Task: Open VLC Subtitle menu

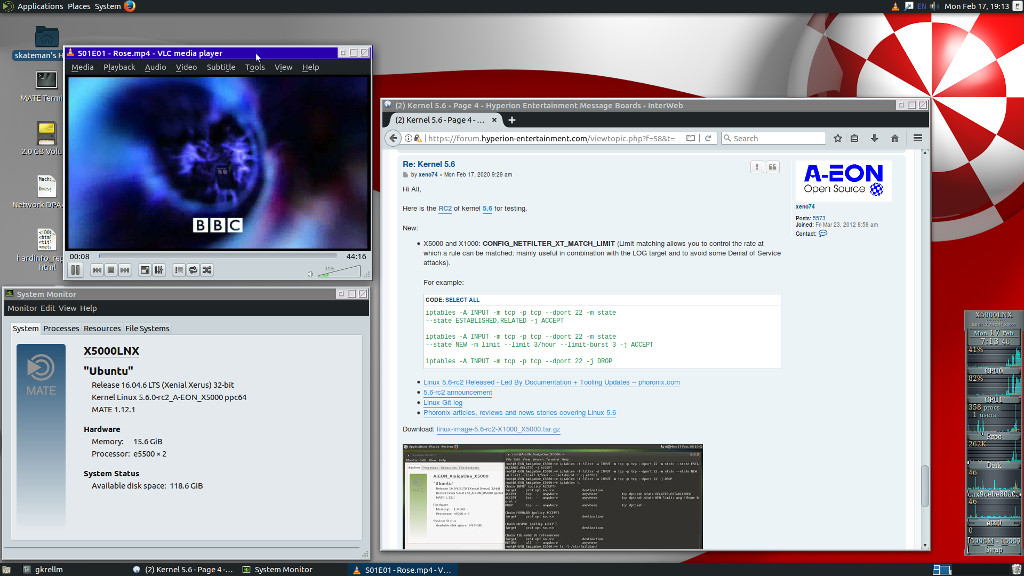Action: pos(221,67)
